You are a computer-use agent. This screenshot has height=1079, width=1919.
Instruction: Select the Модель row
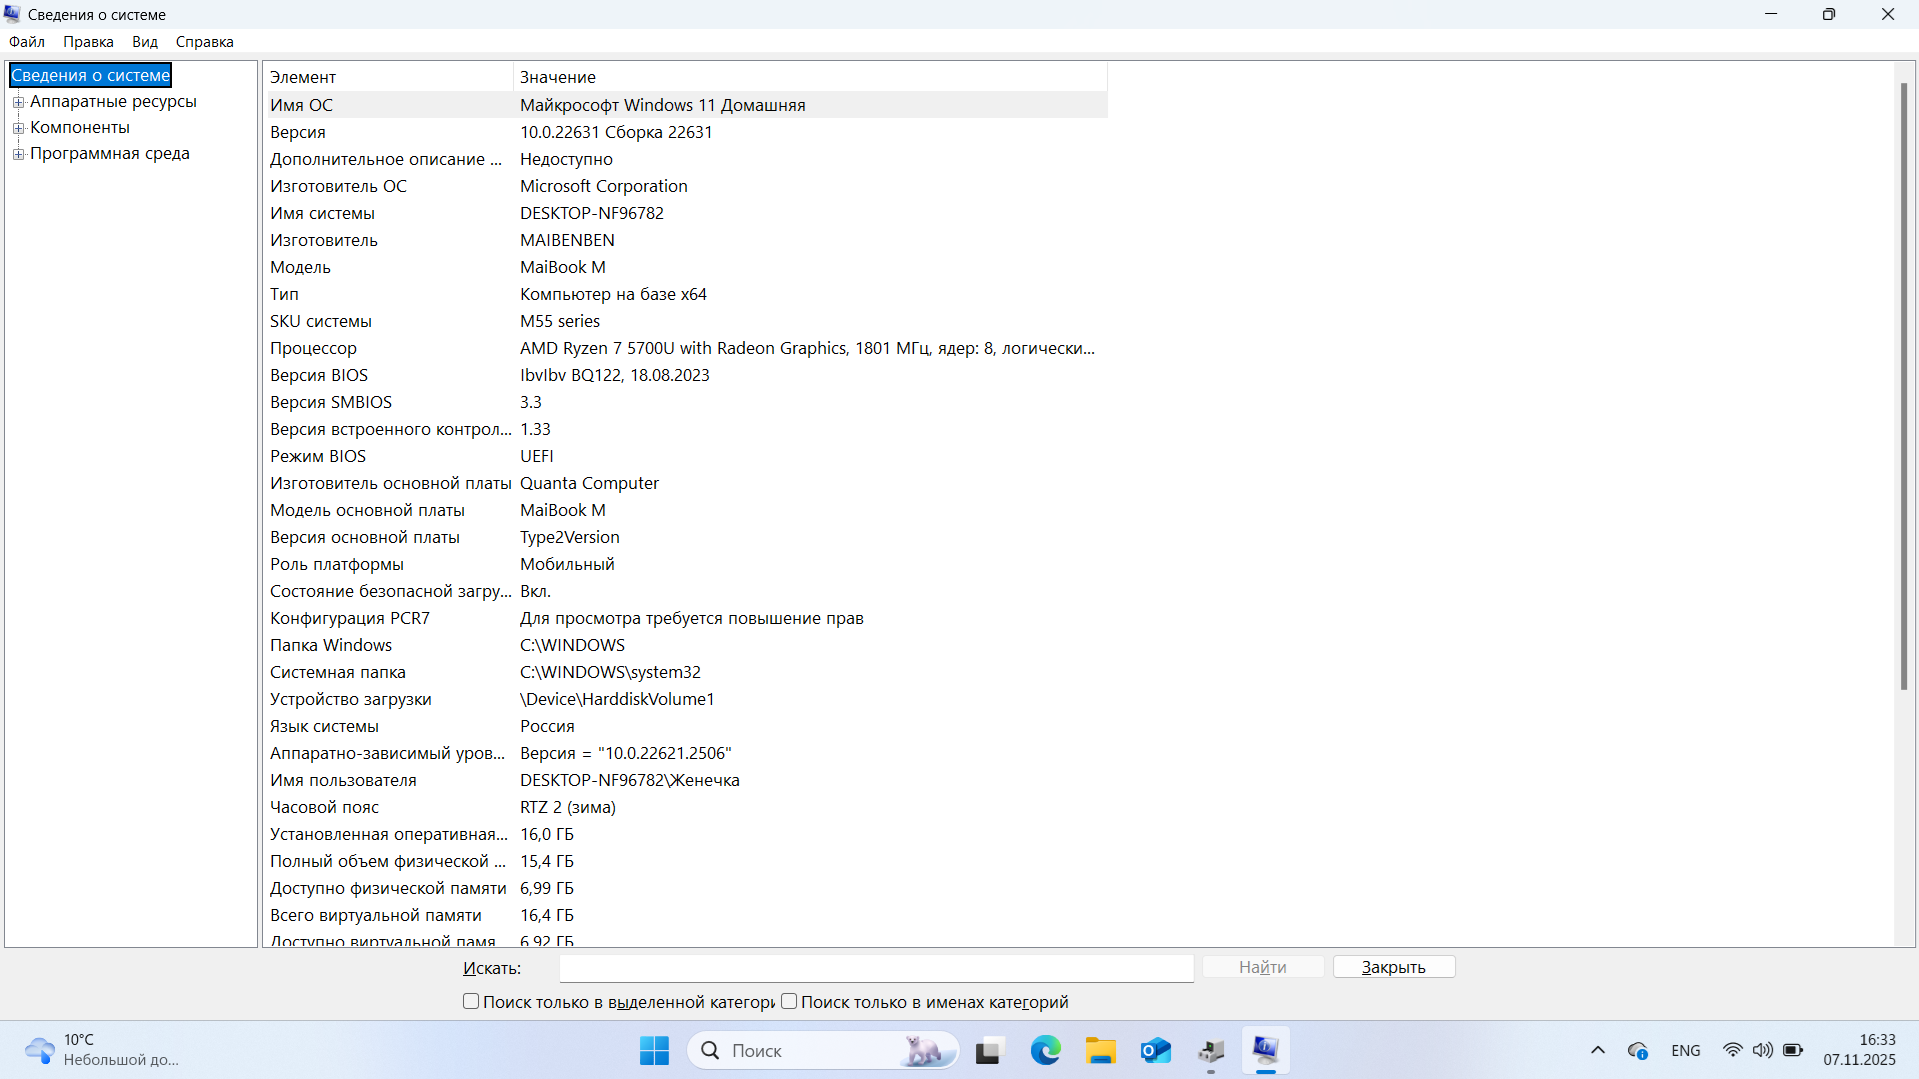point(687,267)
